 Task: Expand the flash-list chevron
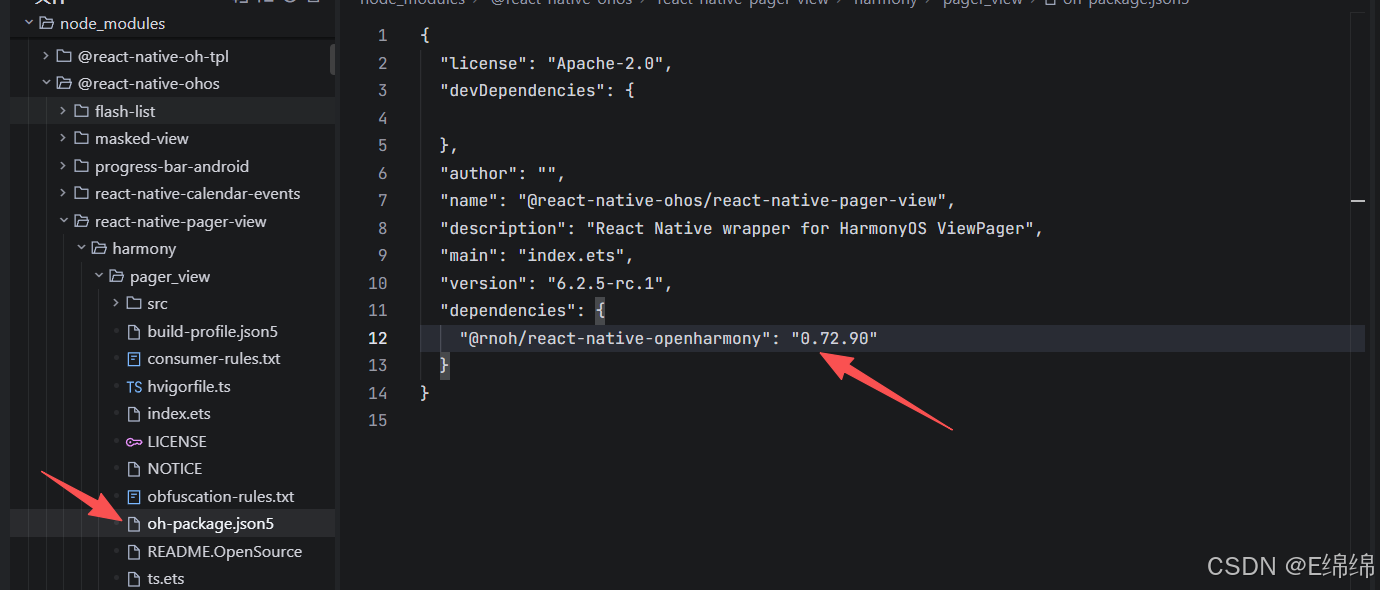tap(63, 111)
